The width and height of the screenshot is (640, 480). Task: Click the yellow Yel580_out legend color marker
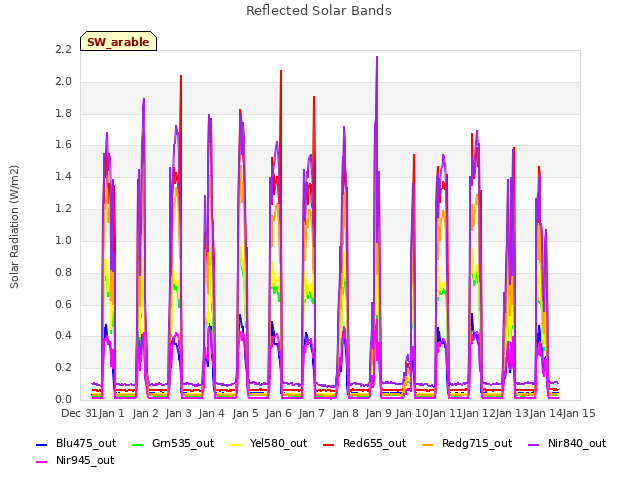(x=236, y=444)
